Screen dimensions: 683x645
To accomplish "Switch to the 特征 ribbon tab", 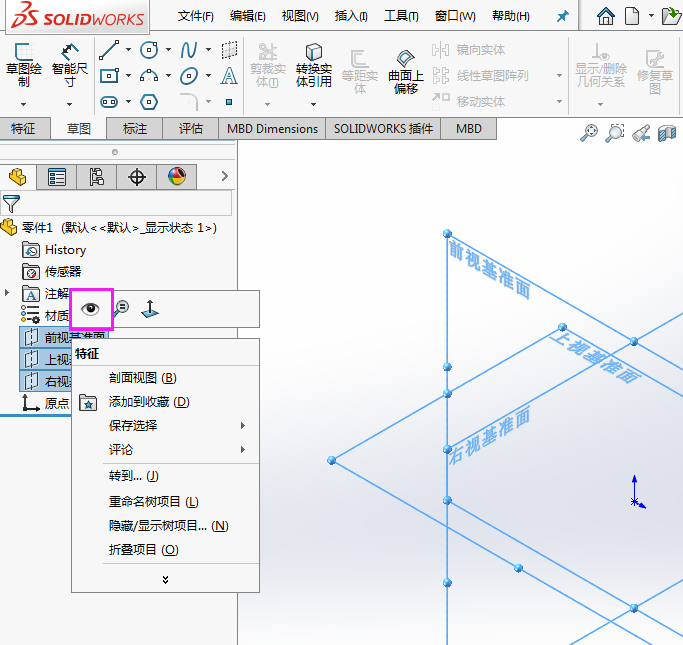I will point(25,128).
